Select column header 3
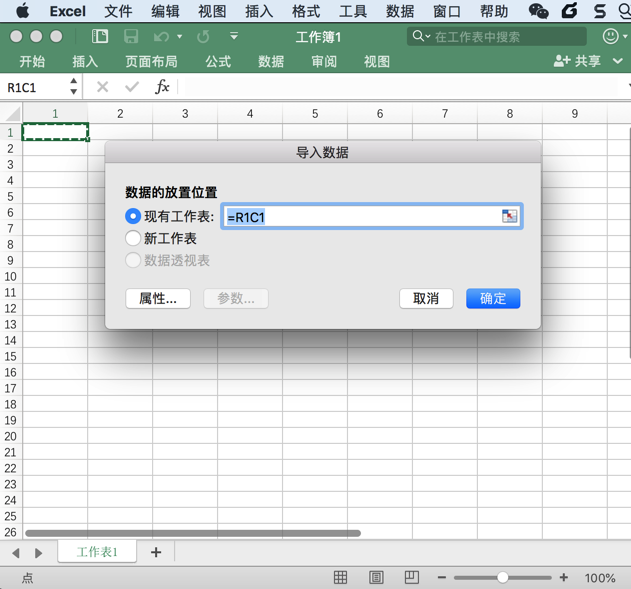631x589 pixels. tap(185, 114)
